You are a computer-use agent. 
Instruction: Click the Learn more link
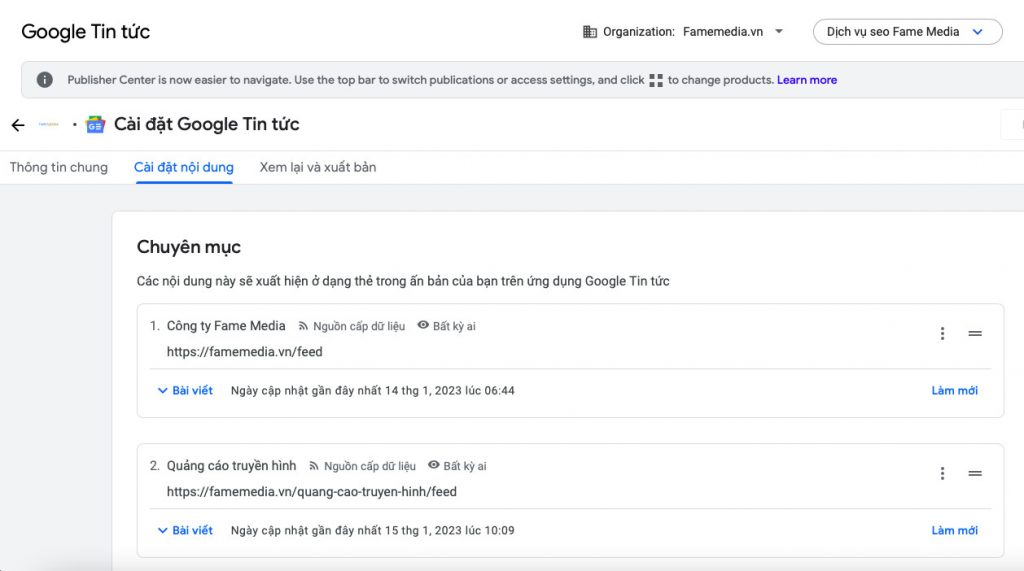[807, 80]
